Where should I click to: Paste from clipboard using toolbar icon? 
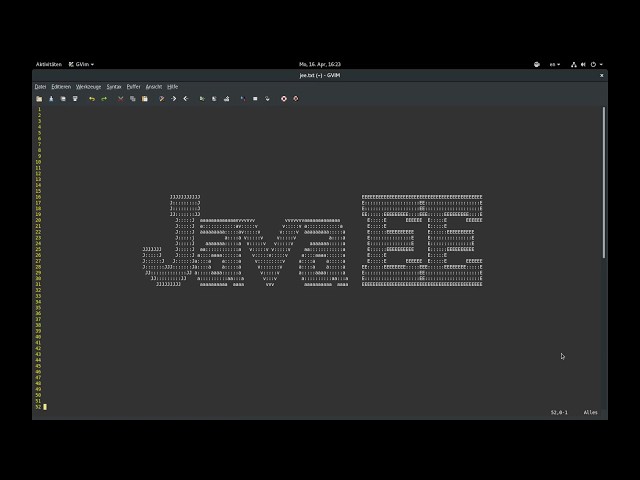[144, 99]
